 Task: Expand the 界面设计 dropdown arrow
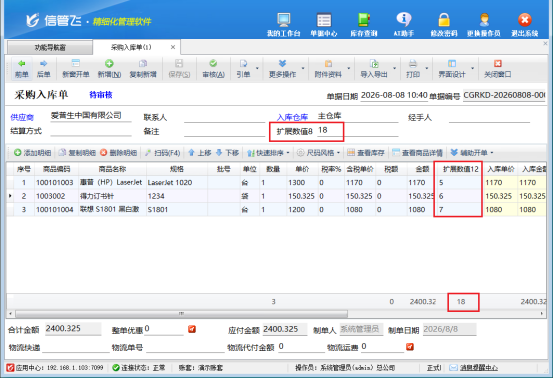click(472, 68)
